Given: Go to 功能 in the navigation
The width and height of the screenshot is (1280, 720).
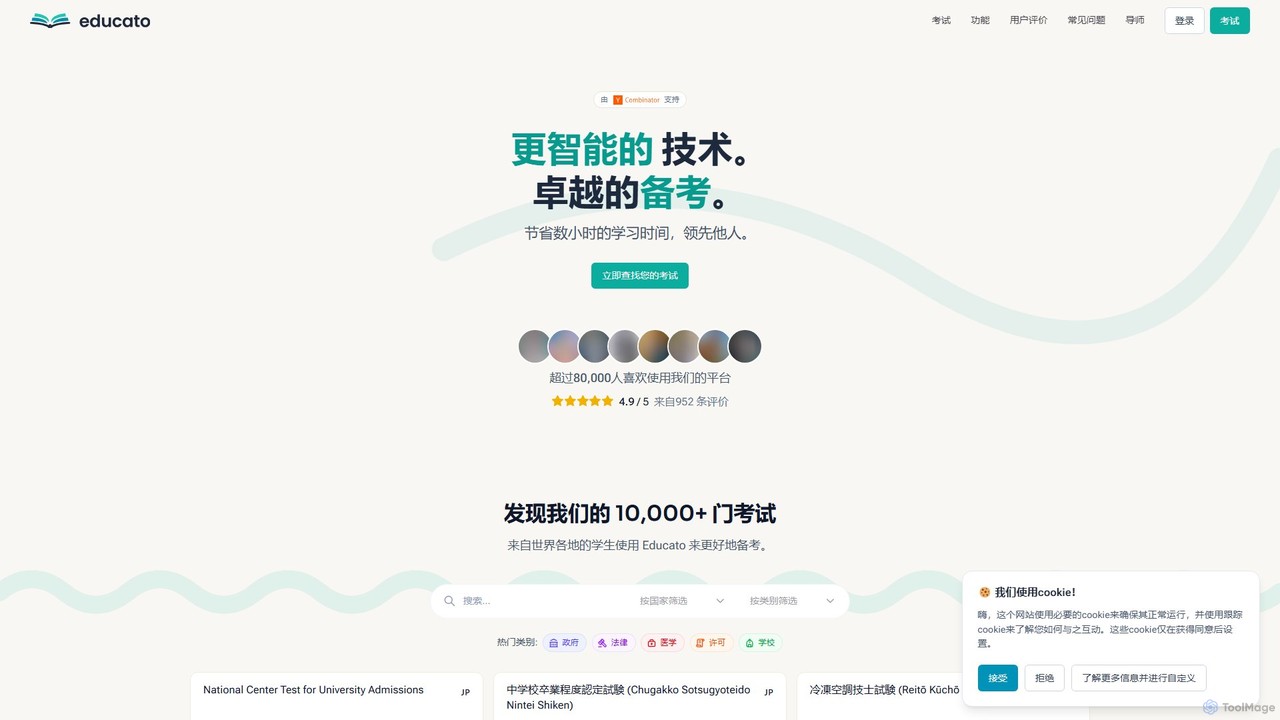Looking at the screenshot, I should 980,20.
